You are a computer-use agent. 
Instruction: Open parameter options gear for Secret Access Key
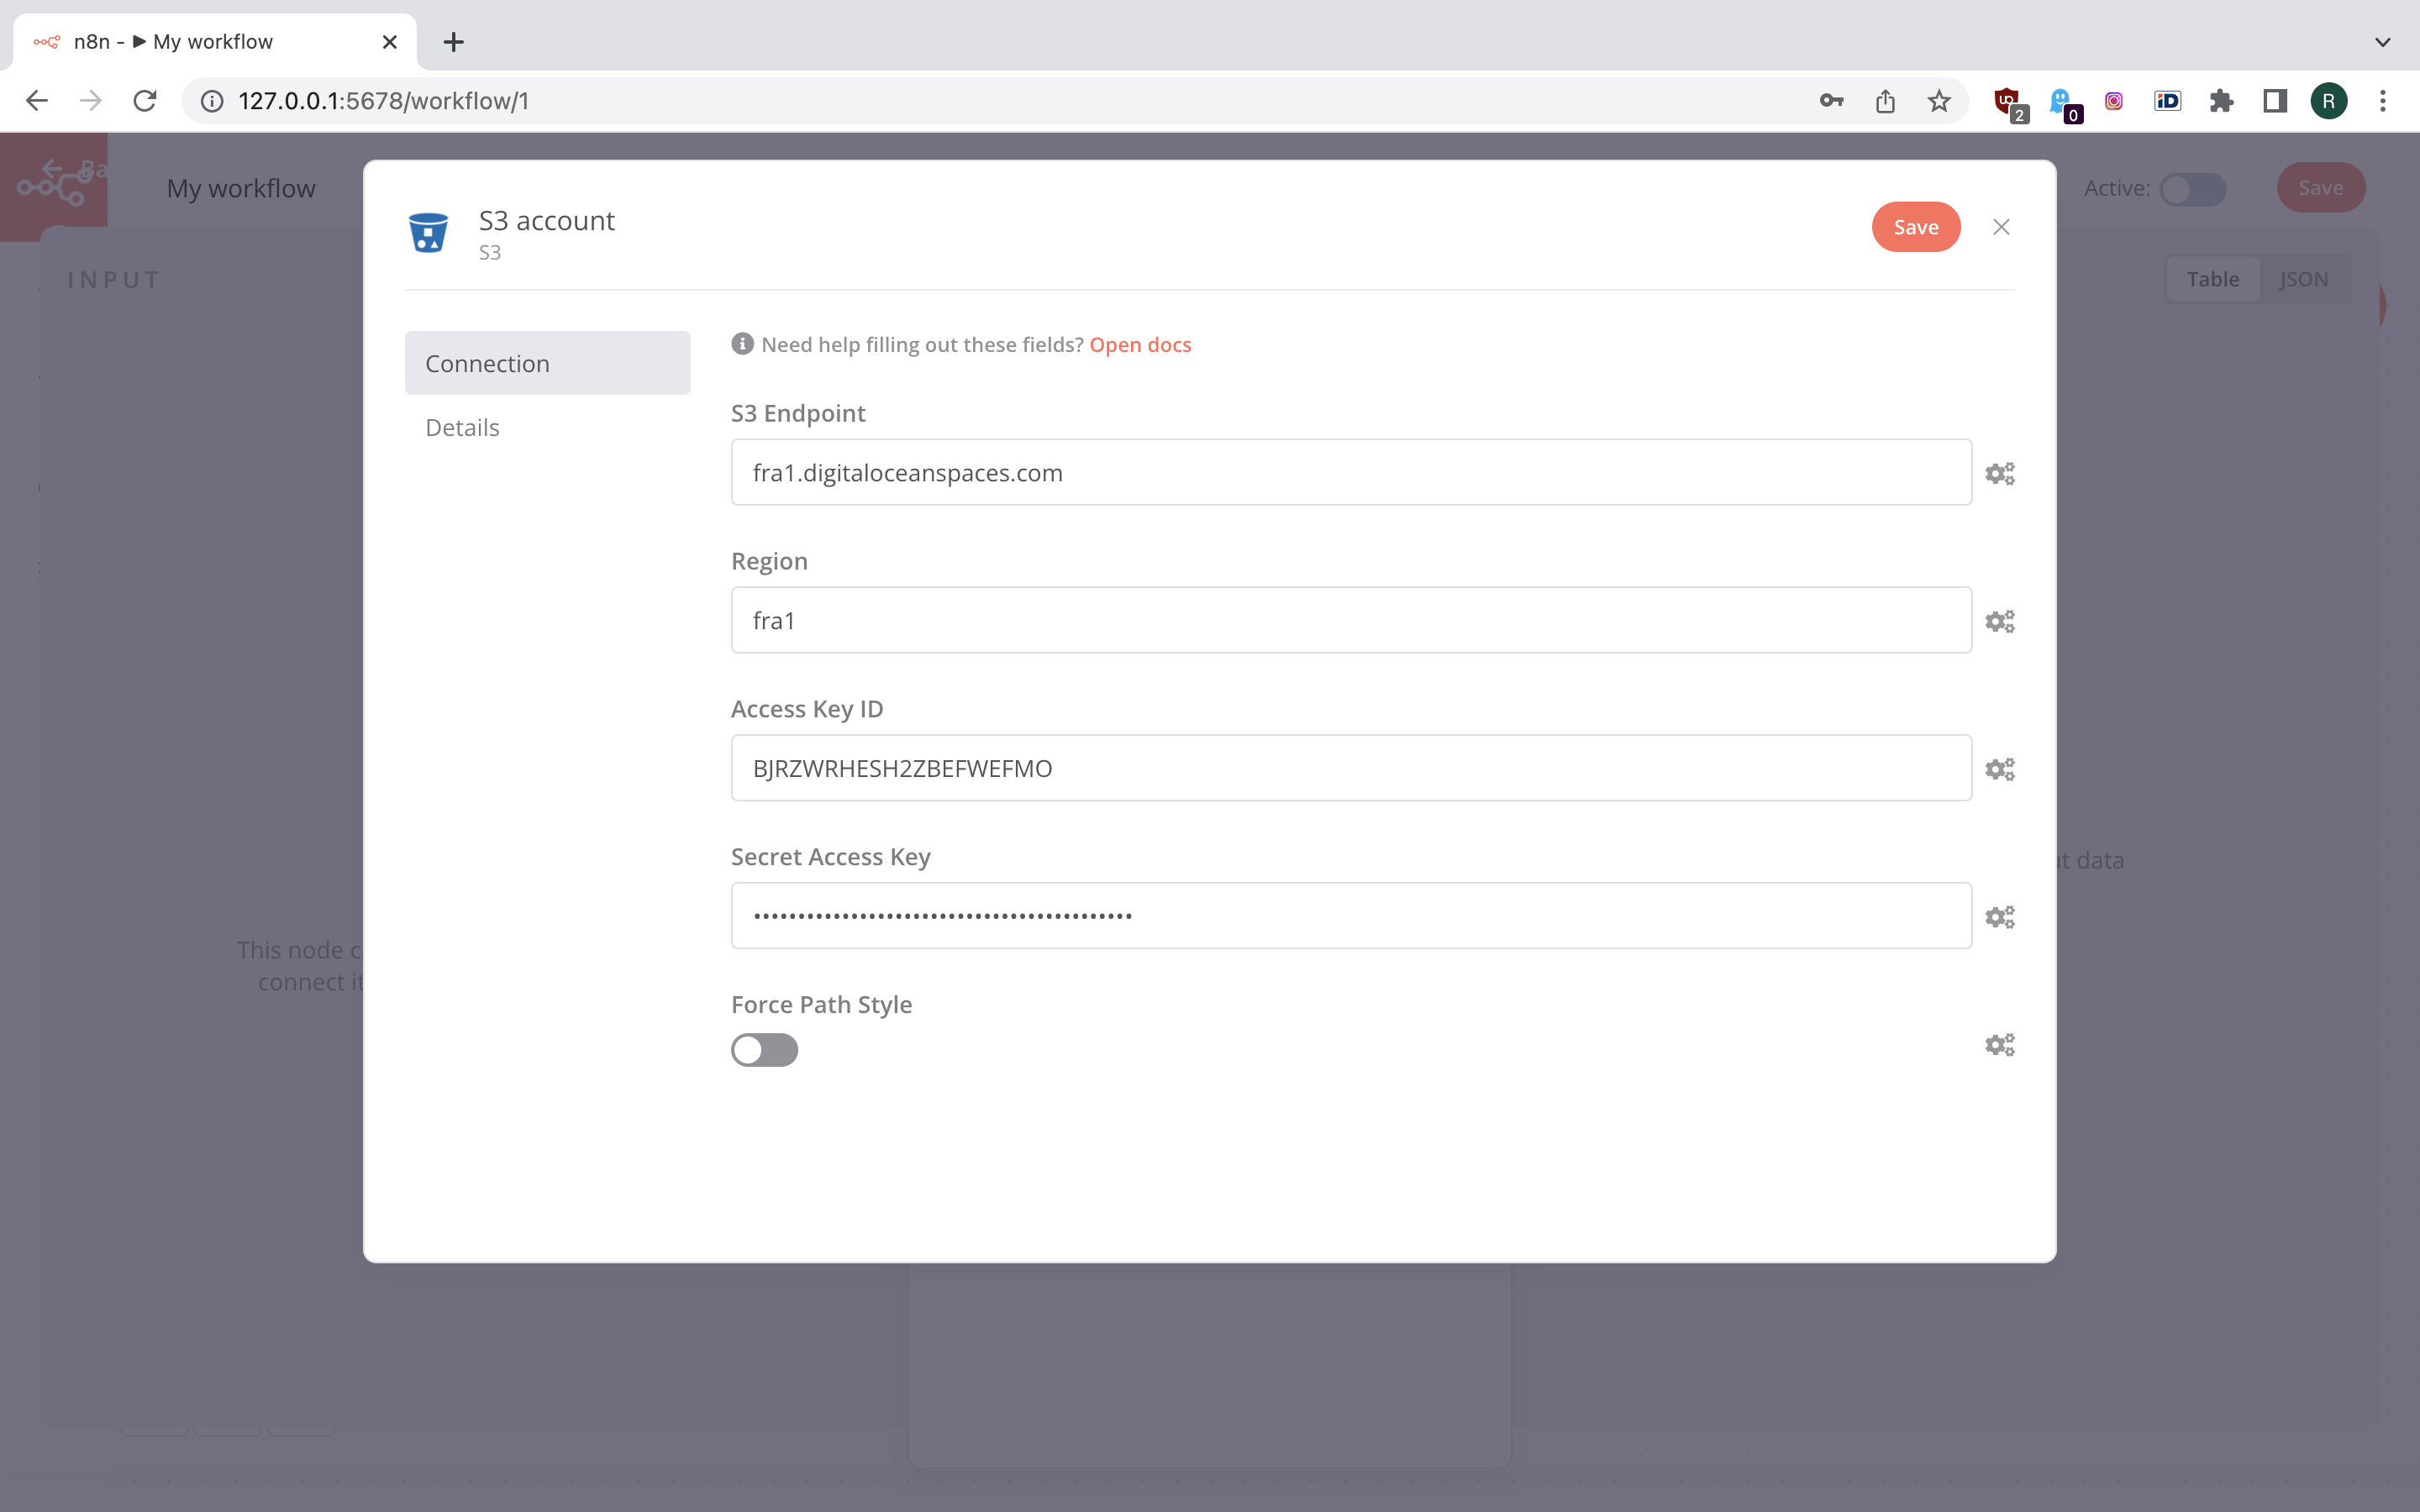(1999, 917)
